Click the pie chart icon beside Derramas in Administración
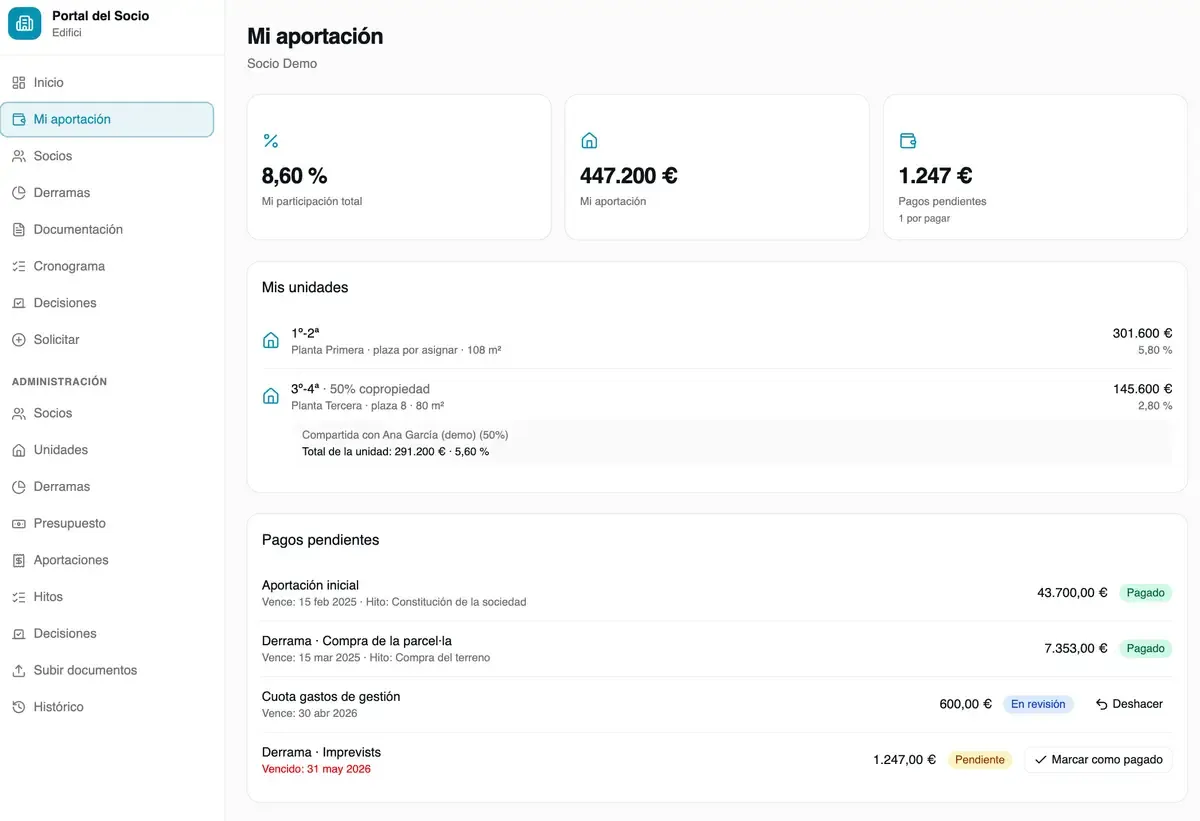Viewport: 1200px width, 821px height. point(18,487)
